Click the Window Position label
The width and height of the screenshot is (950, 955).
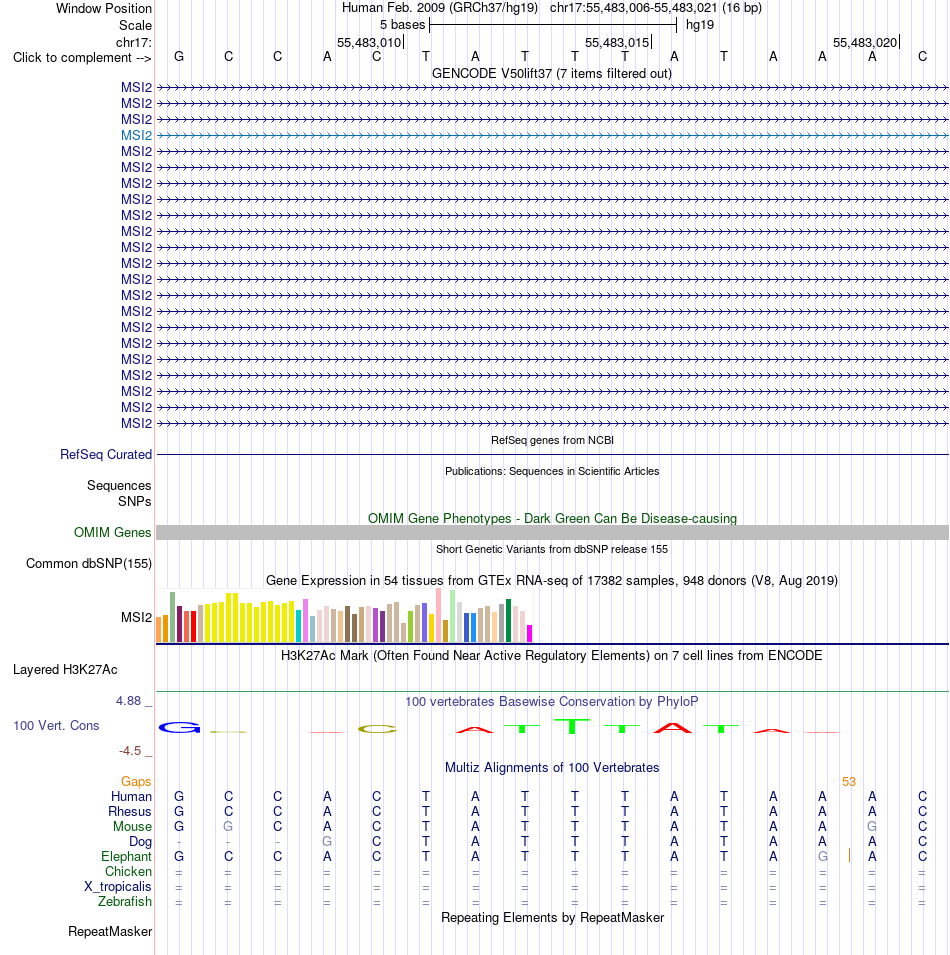coord(104,9)
